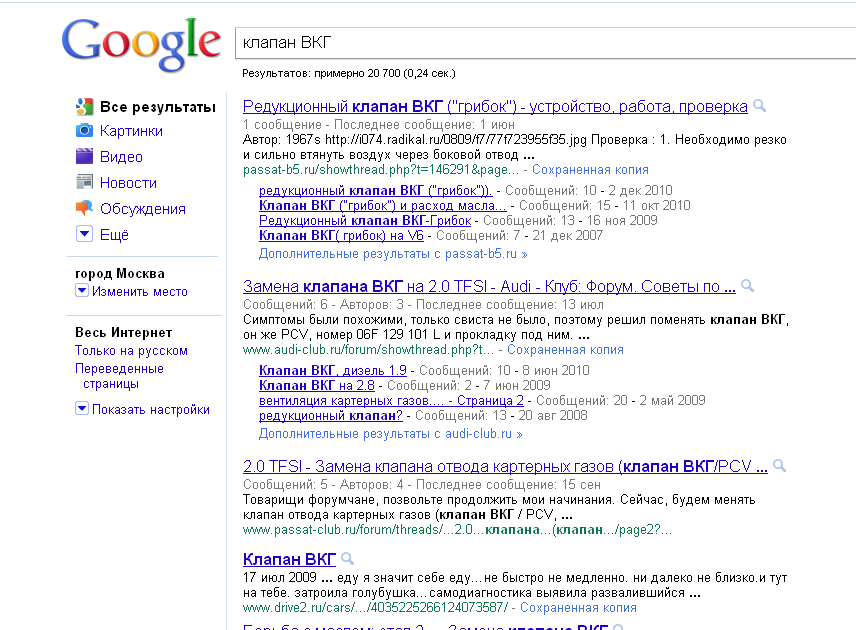
Task: Open sublink "вентиляция картерных газов.... - Страница 2"
Action: pyautogui.click(x=391, y=401)
